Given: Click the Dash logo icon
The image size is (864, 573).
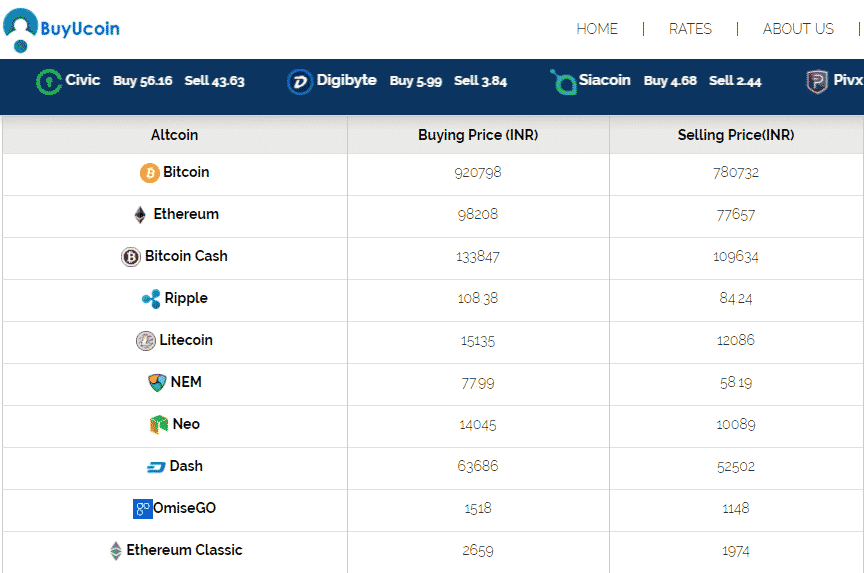Looking at the screenshot, I should pos(156,467).
